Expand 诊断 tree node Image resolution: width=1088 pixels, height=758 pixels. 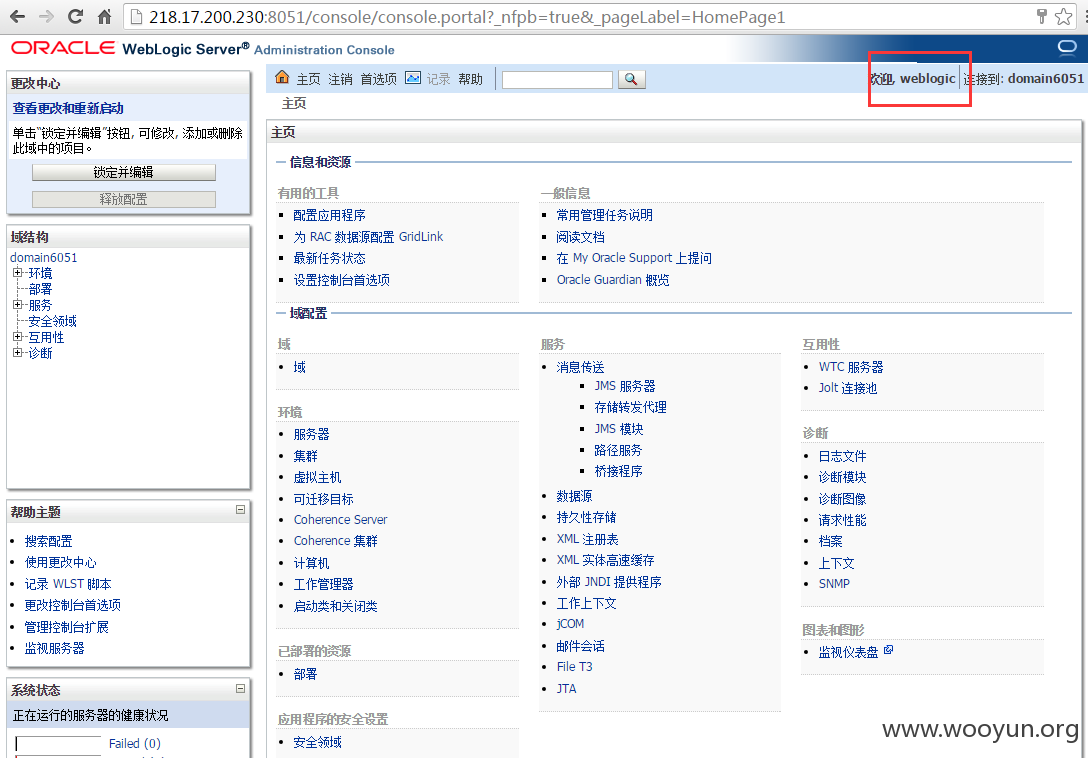[17, 353]
